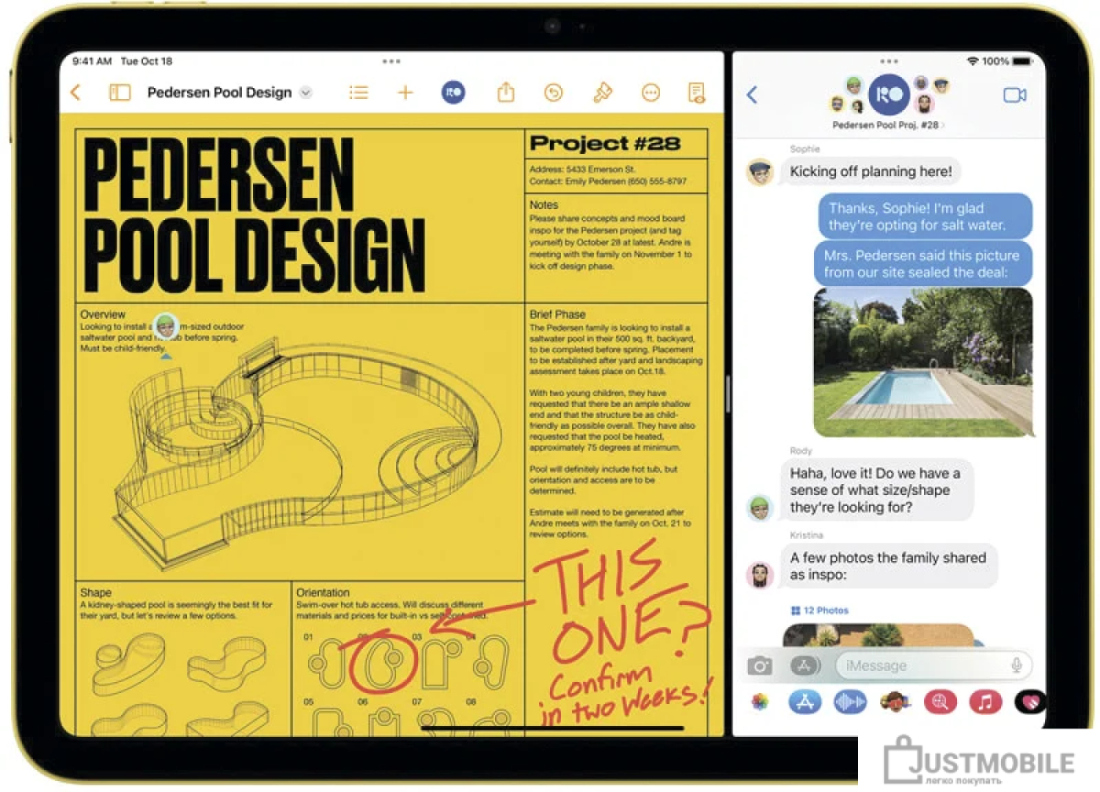Start dictation with the microphone in iMessage field
1100x792 pixels.
[1016, 665]
